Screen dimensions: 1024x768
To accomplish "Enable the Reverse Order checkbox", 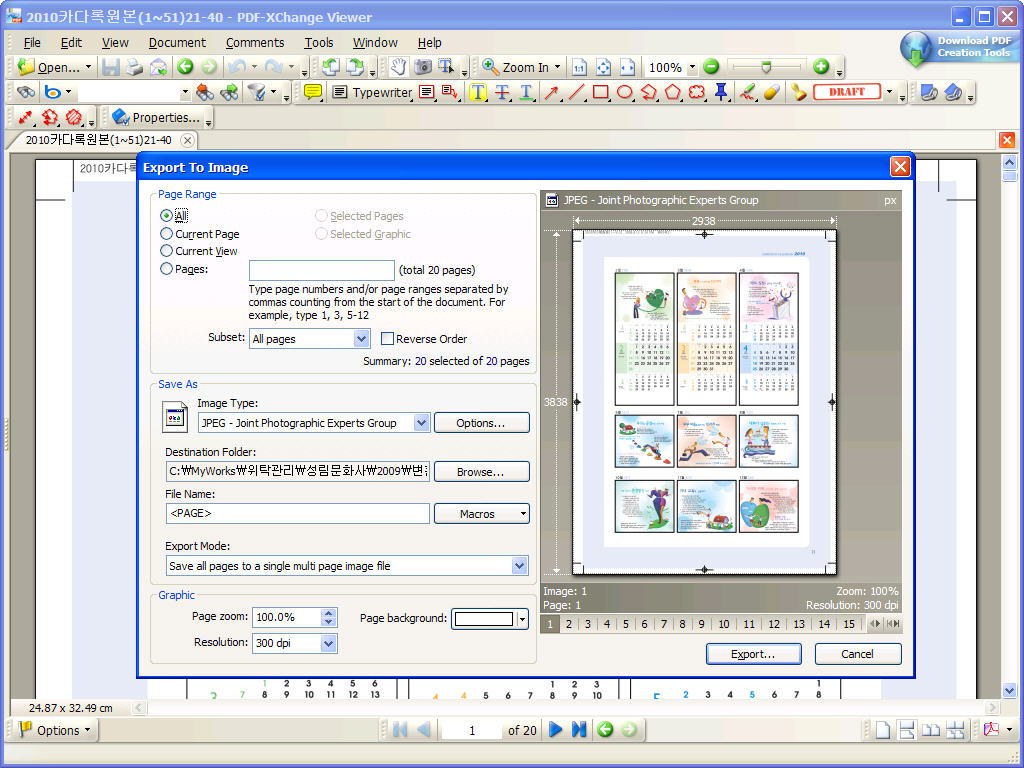I will point(388,339).
